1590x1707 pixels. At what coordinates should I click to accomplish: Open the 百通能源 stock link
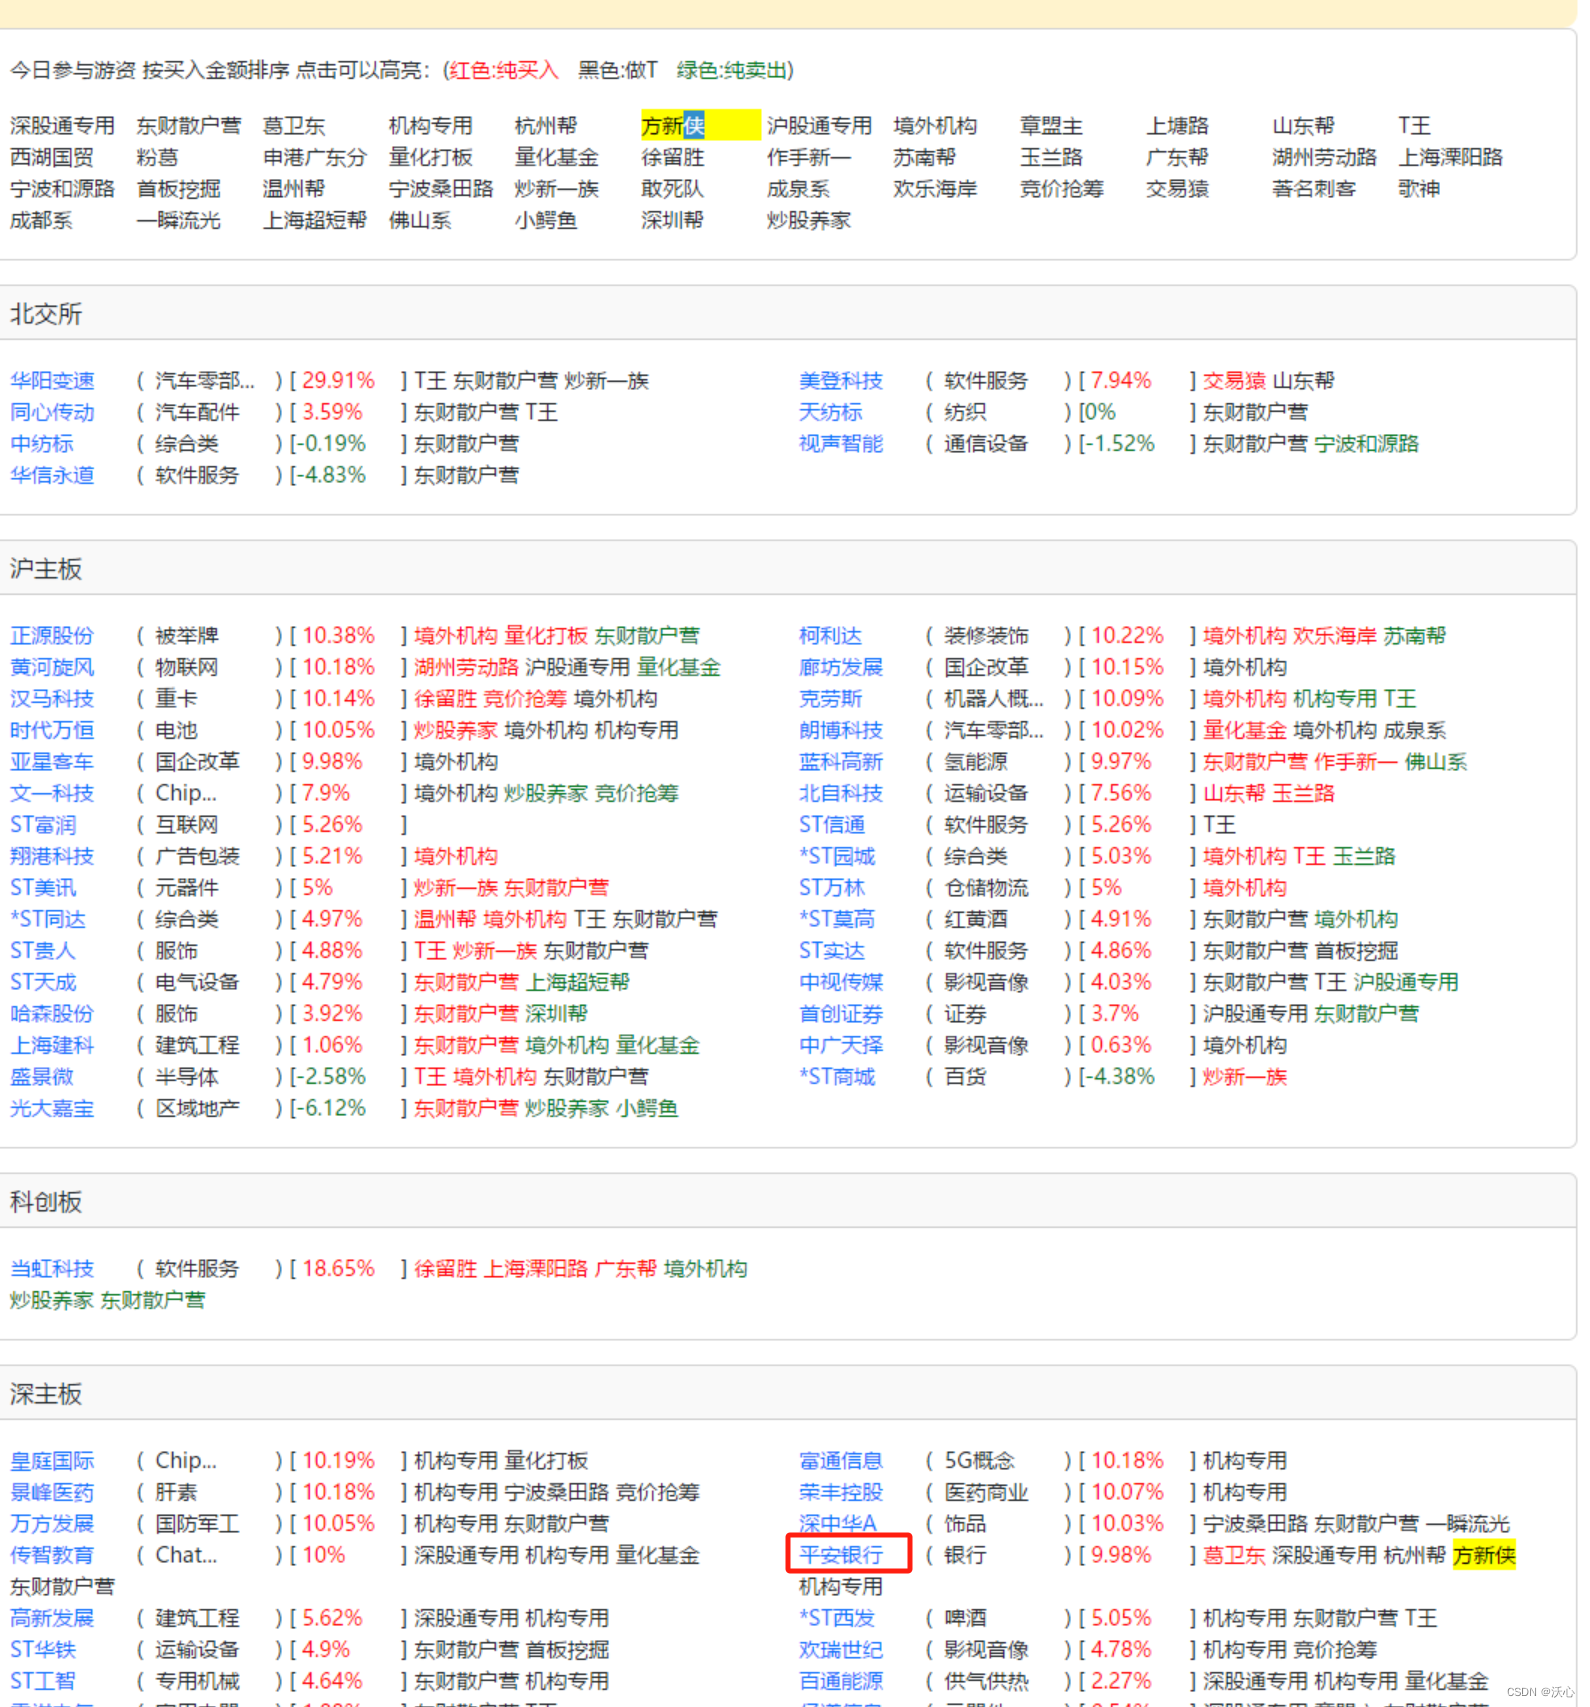tap(841, 1681)
